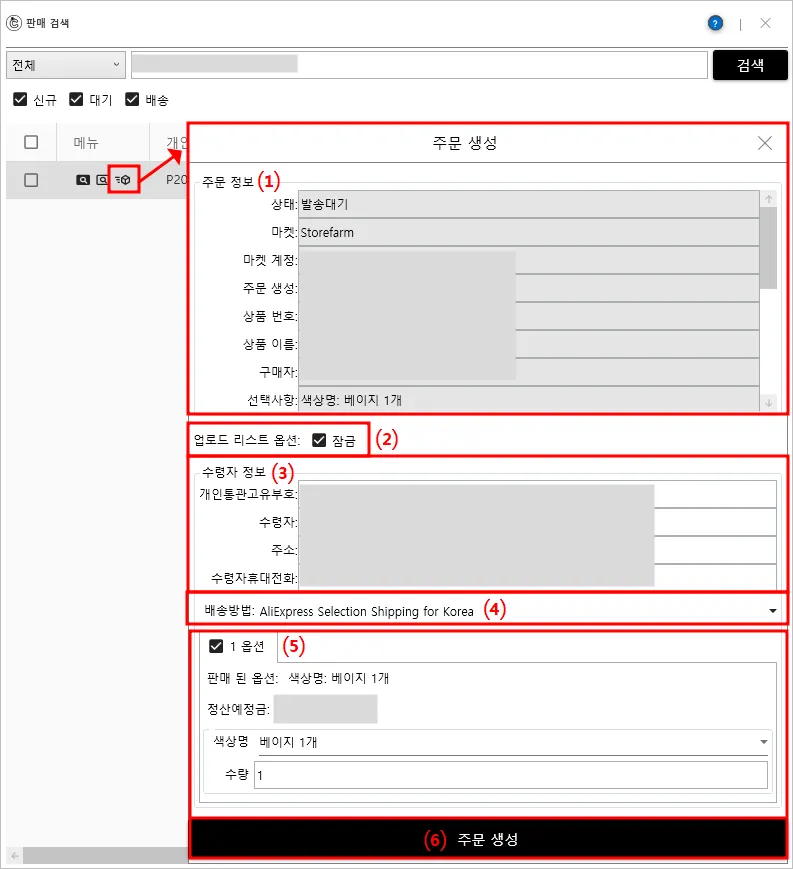Check the select-all header checkbox
793x869 pixels.
tap(31, 142)
